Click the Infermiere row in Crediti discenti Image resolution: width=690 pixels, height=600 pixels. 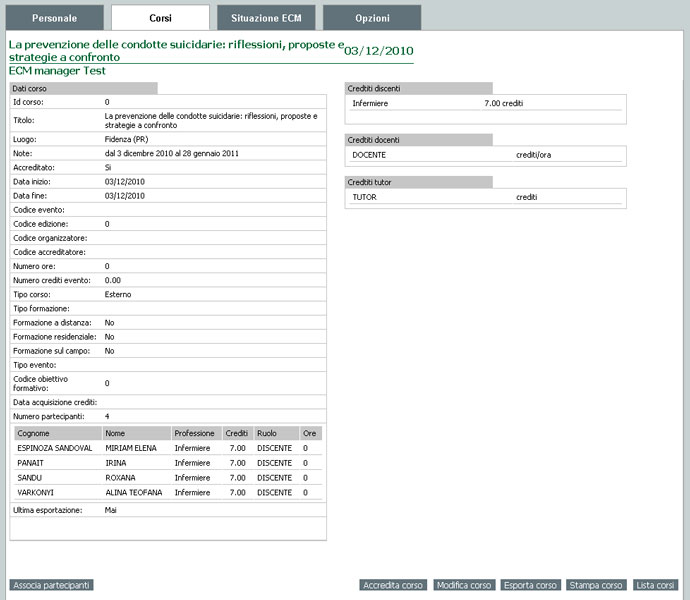(485, 103)
